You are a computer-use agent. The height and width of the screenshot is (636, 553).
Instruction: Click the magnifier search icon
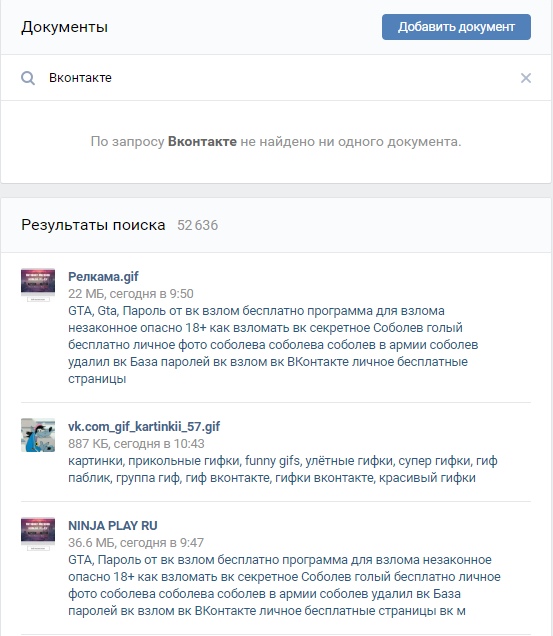coord(28,78)
